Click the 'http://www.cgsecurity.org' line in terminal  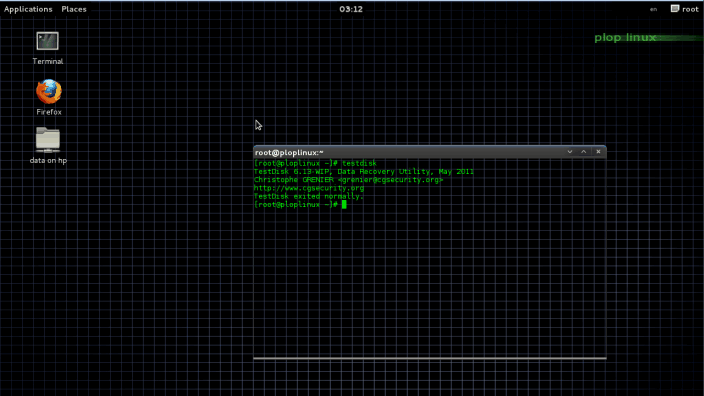[x=309, y=188]
